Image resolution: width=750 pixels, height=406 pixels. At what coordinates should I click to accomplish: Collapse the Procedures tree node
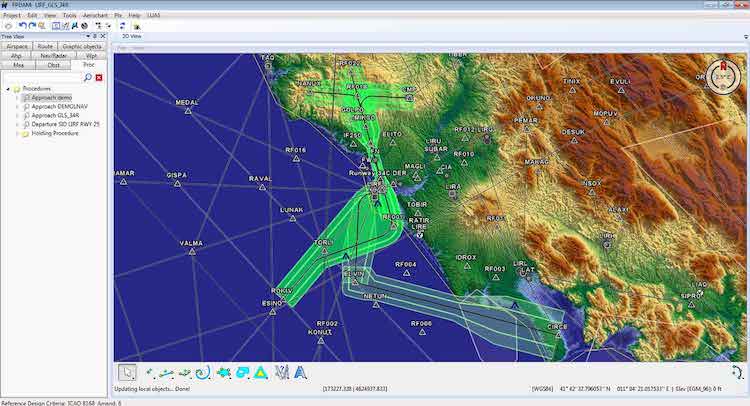click(x=8, y=89)
